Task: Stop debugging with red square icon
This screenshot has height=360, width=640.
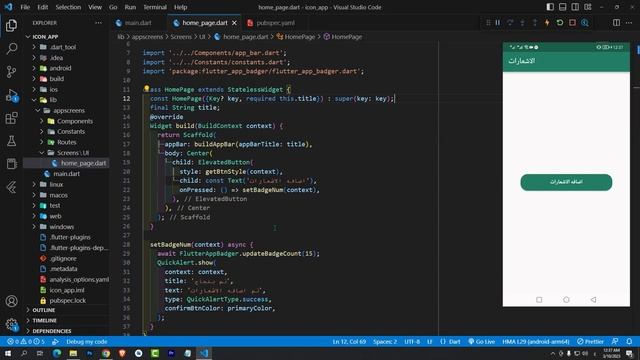Action: pyautogui.click(x=572, y=23)
